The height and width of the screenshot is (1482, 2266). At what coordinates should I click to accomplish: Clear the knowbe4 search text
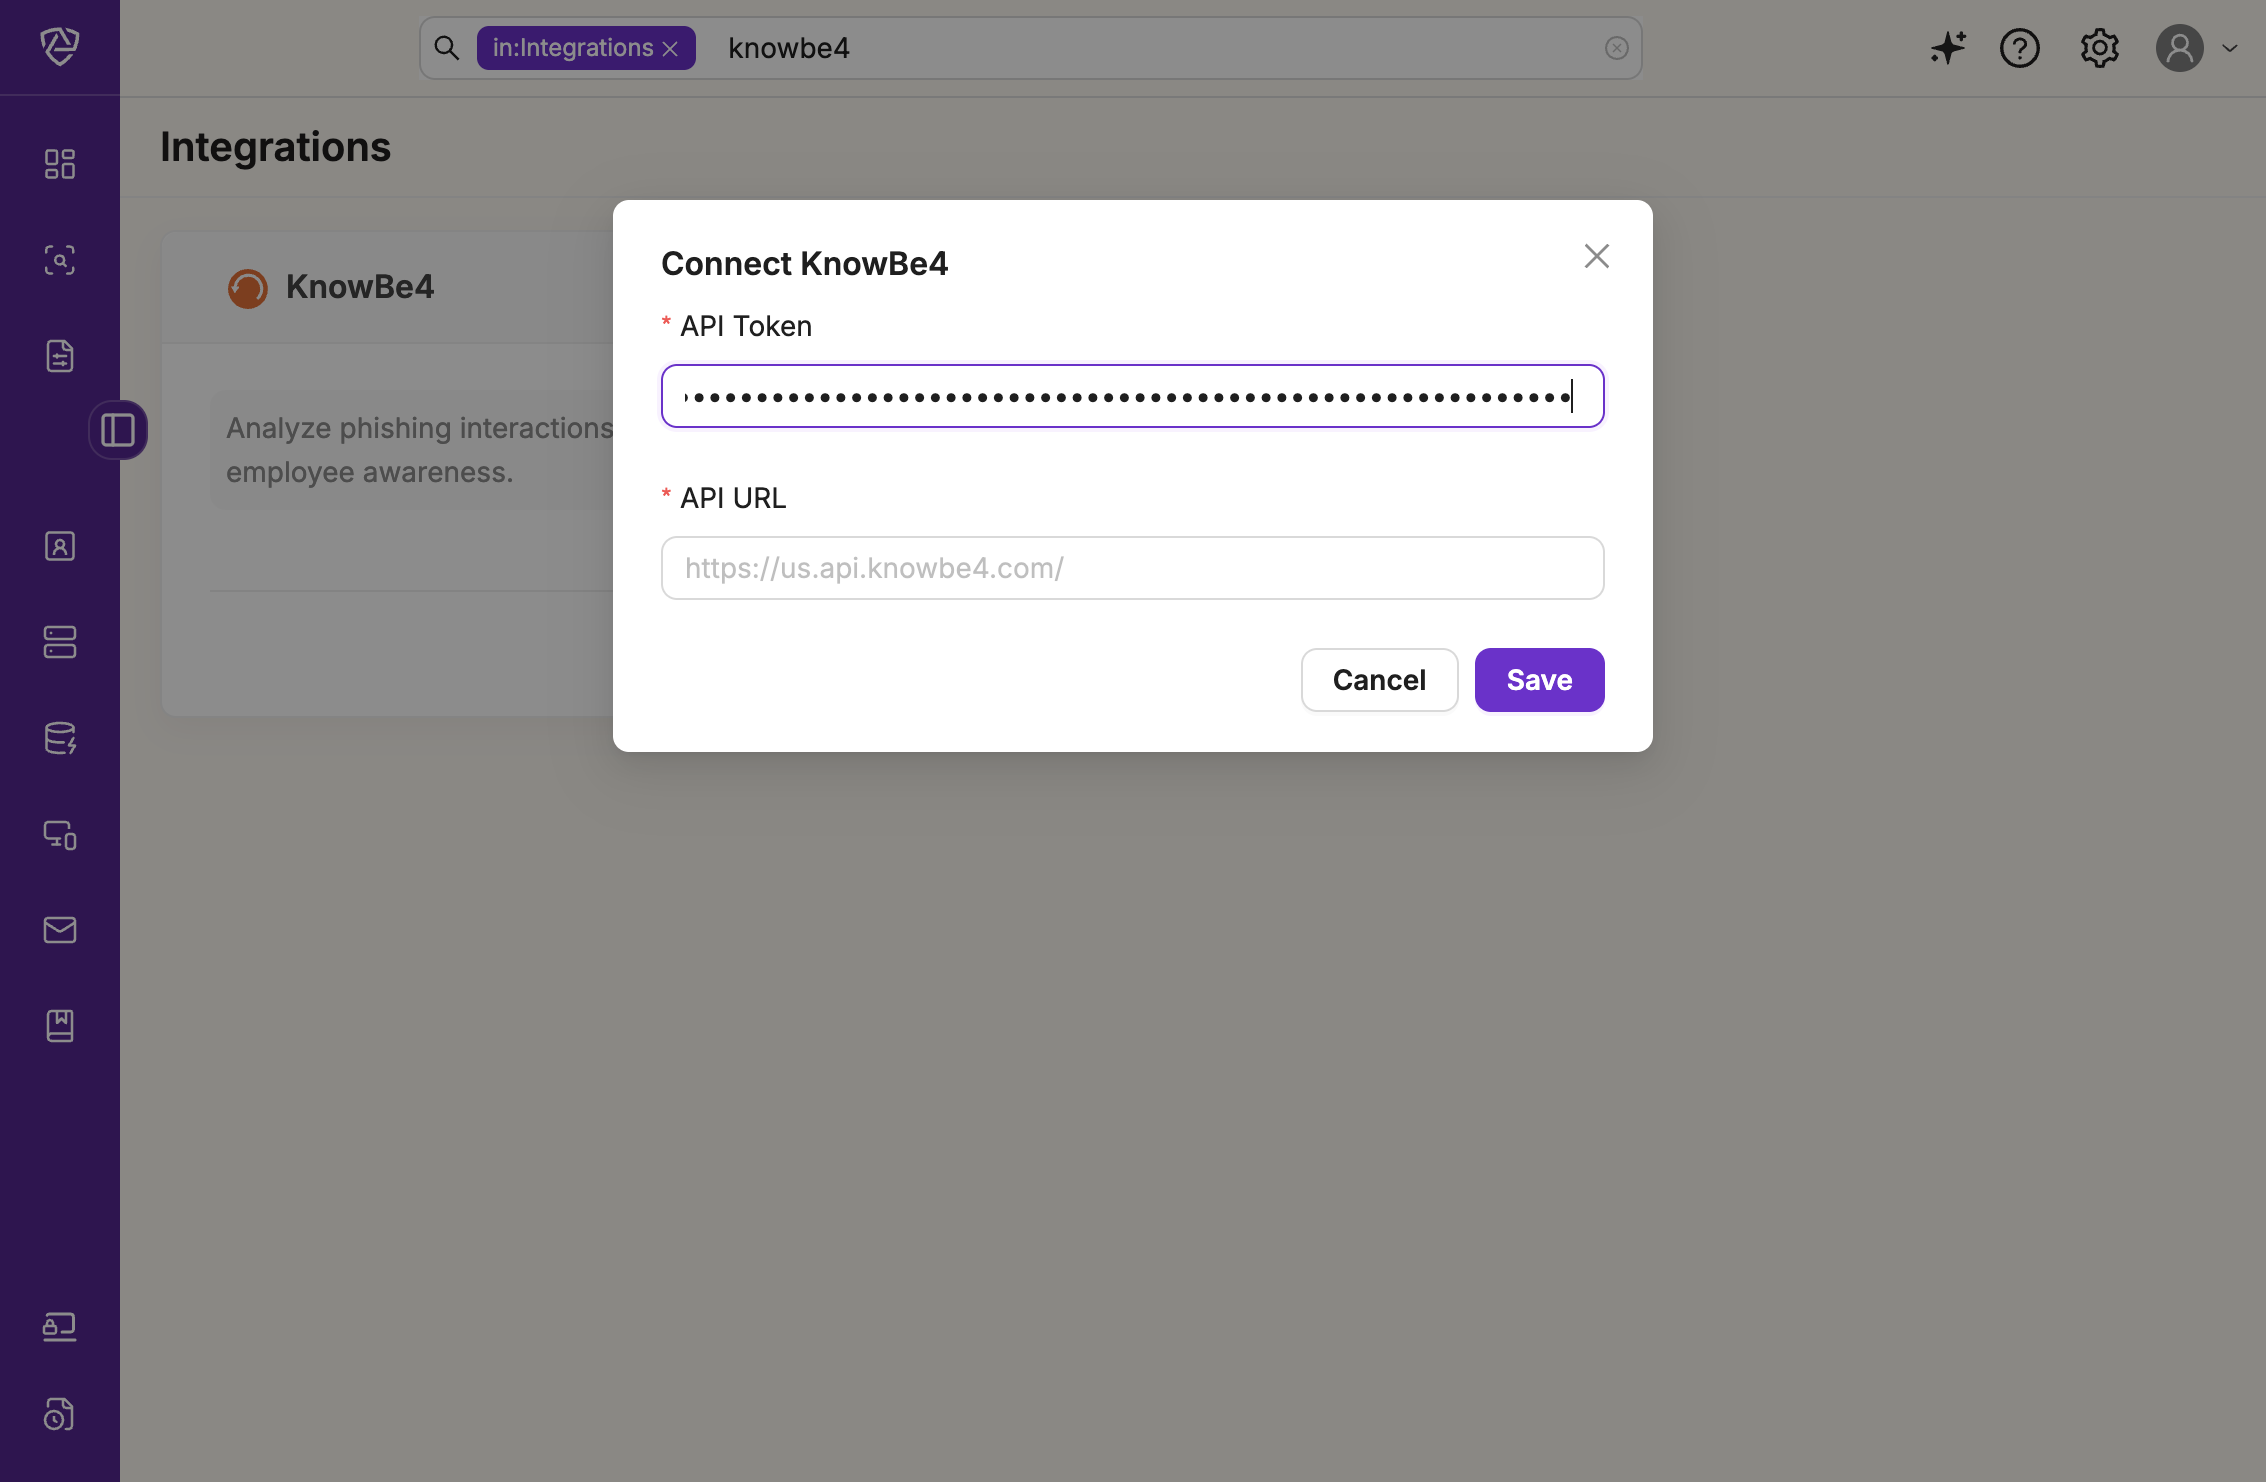click(x=1616, y=48)
